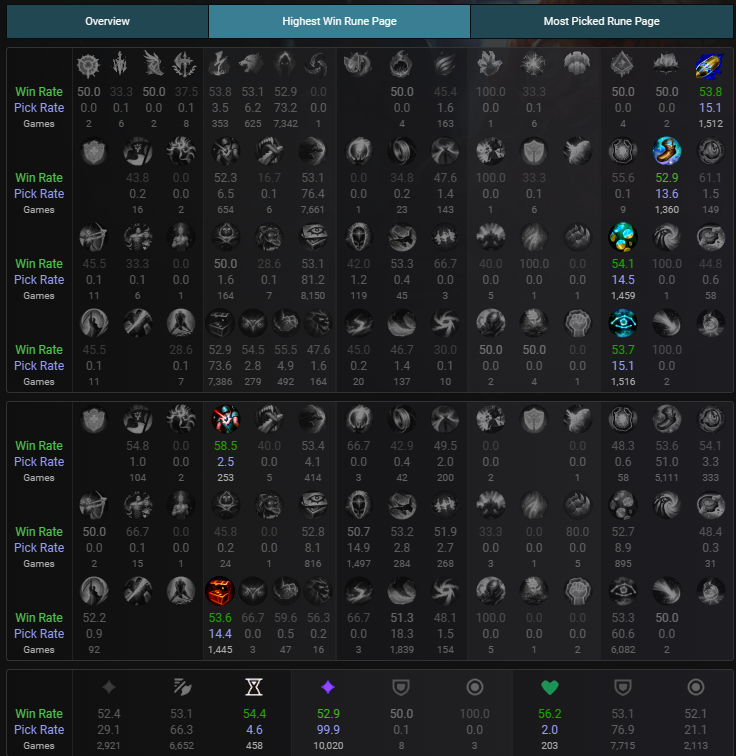Select primary Gathering Storm with 30.0 win rate

point(445,323)
